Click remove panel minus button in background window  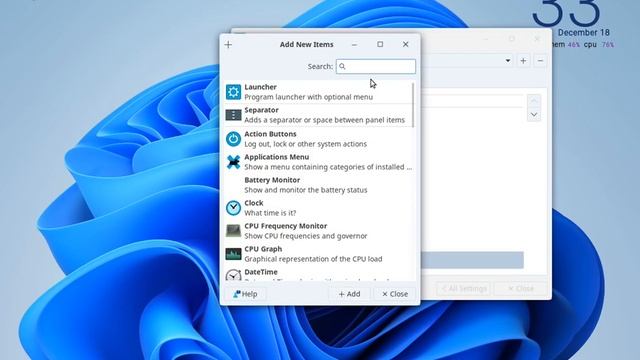540,61
